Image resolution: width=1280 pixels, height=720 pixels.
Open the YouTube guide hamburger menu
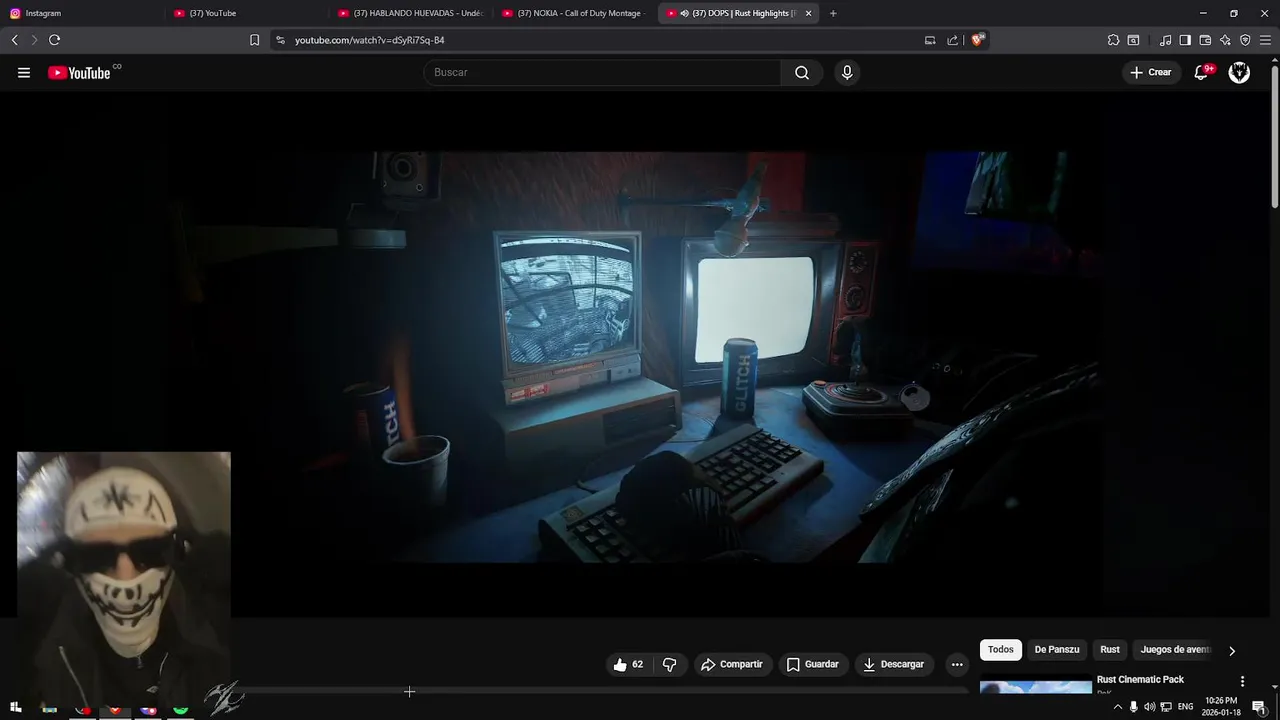point(24,72)
